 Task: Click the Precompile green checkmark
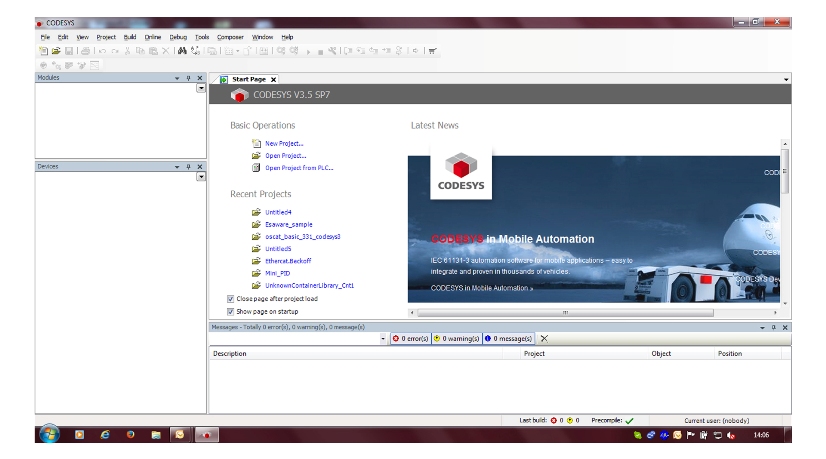click(630, 421)
